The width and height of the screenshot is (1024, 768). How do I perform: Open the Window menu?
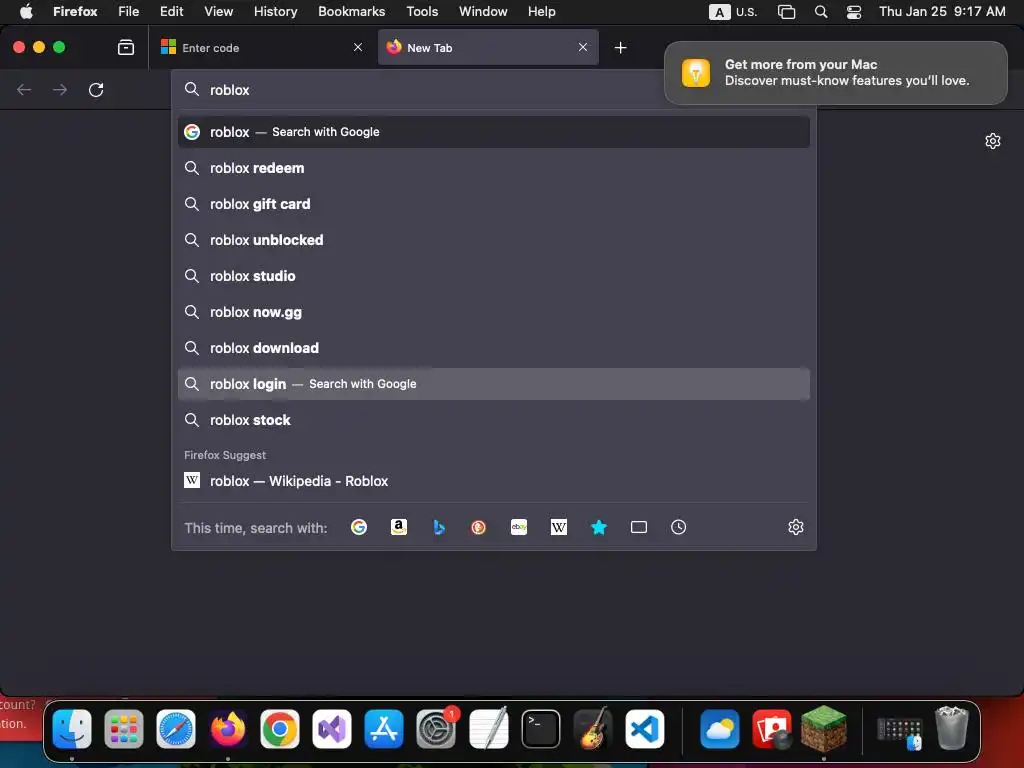click(483, 11)
